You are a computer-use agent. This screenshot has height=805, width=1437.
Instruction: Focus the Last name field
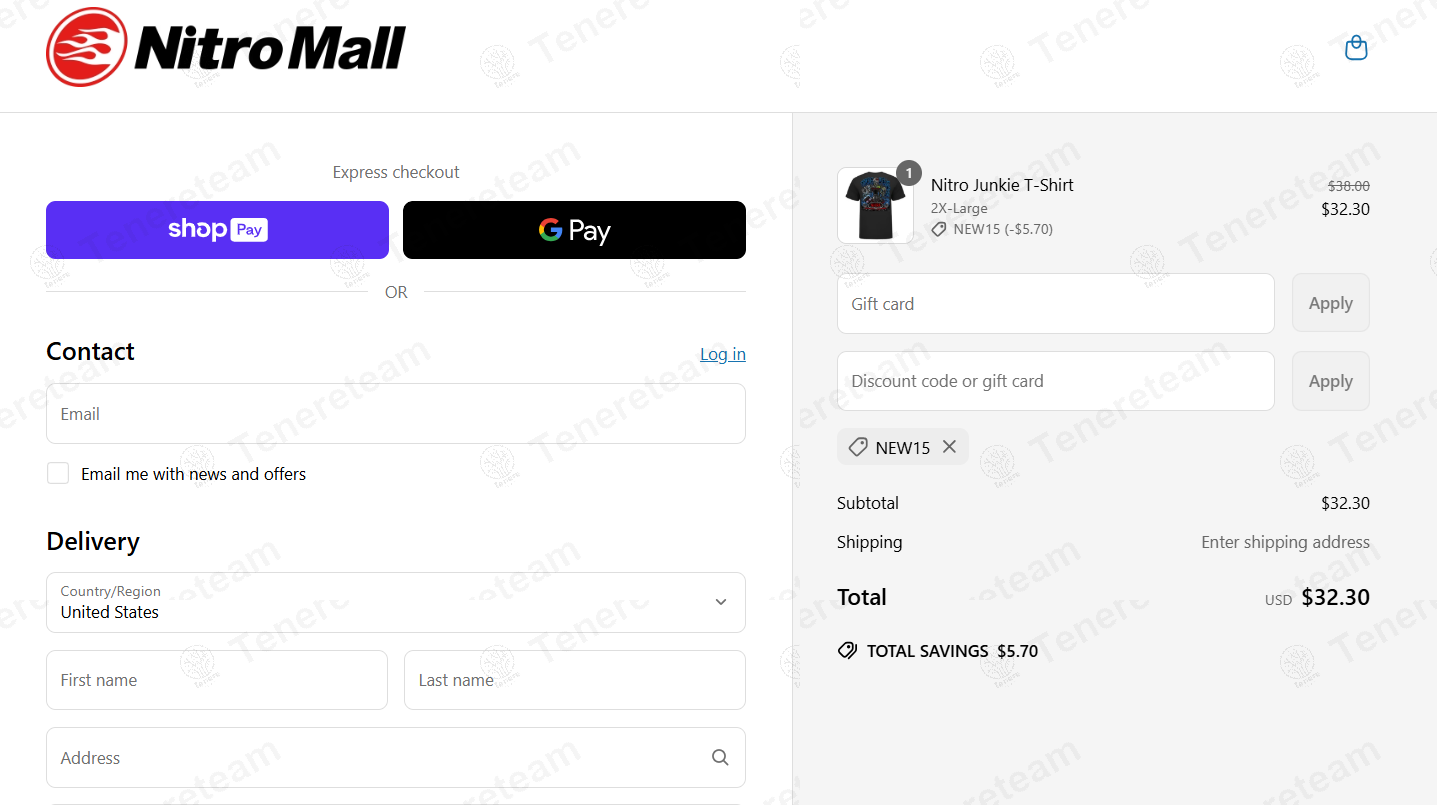pos(574,680)
